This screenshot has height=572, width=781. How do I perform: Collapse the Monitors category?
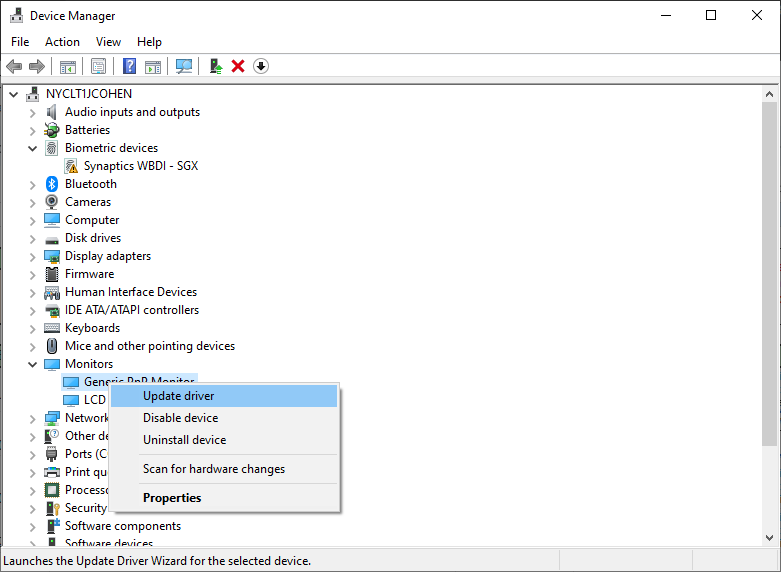coord(32,364)
